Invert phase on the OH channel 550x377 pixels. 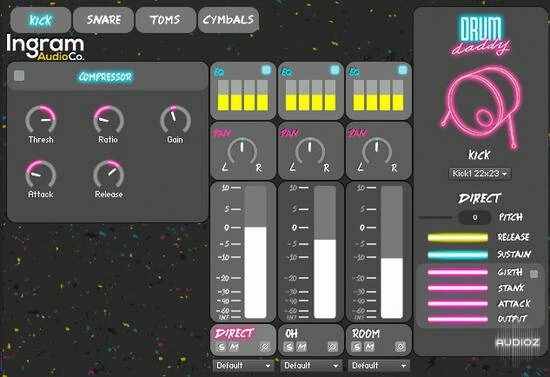coord(333,347)
